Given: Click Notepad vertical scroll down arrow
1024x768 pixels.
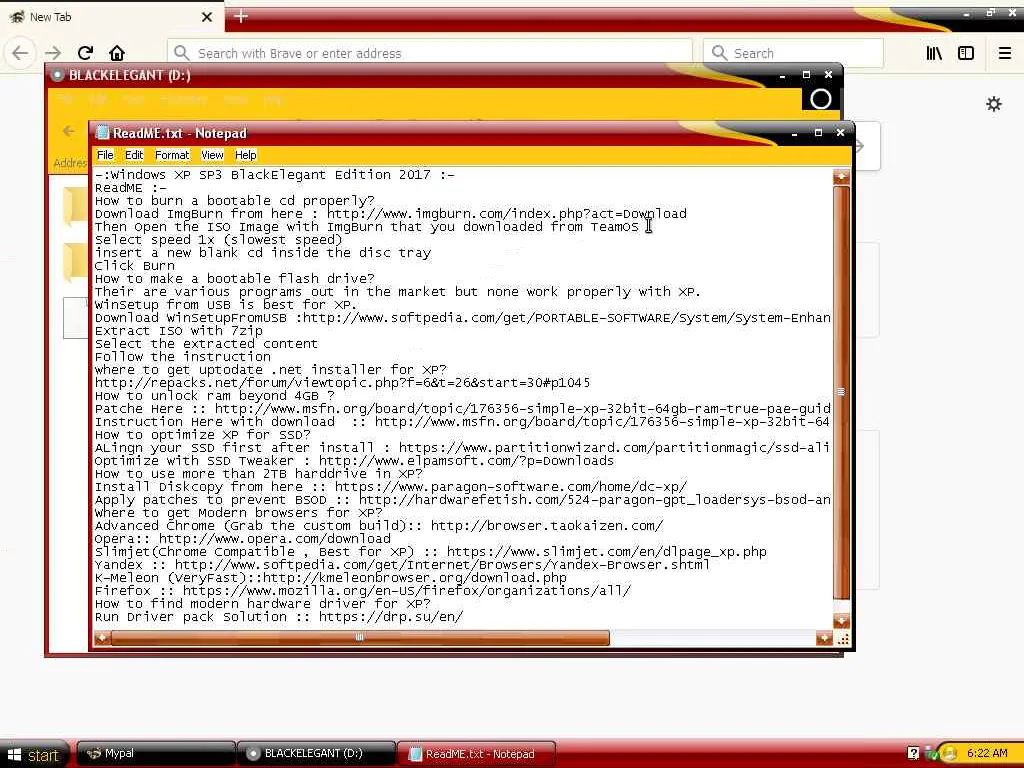Looking at the screenshot, I should tap(841, 620).
